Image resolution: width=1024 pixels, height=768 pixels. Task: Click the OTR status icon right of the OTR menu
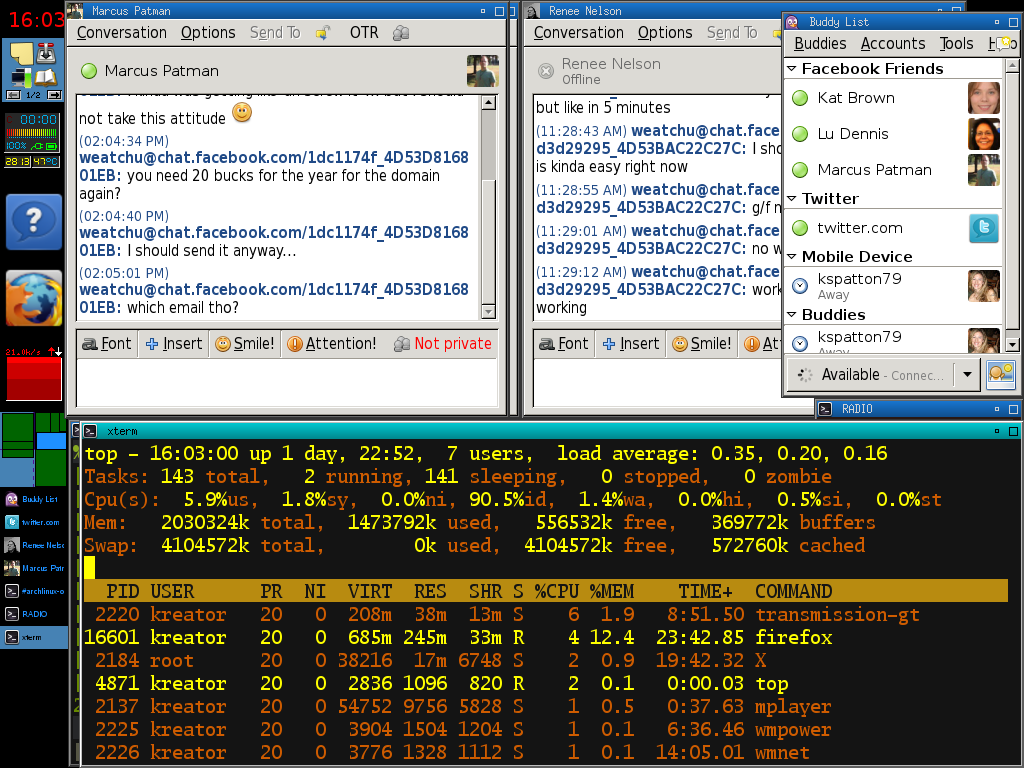pos(401,33)
